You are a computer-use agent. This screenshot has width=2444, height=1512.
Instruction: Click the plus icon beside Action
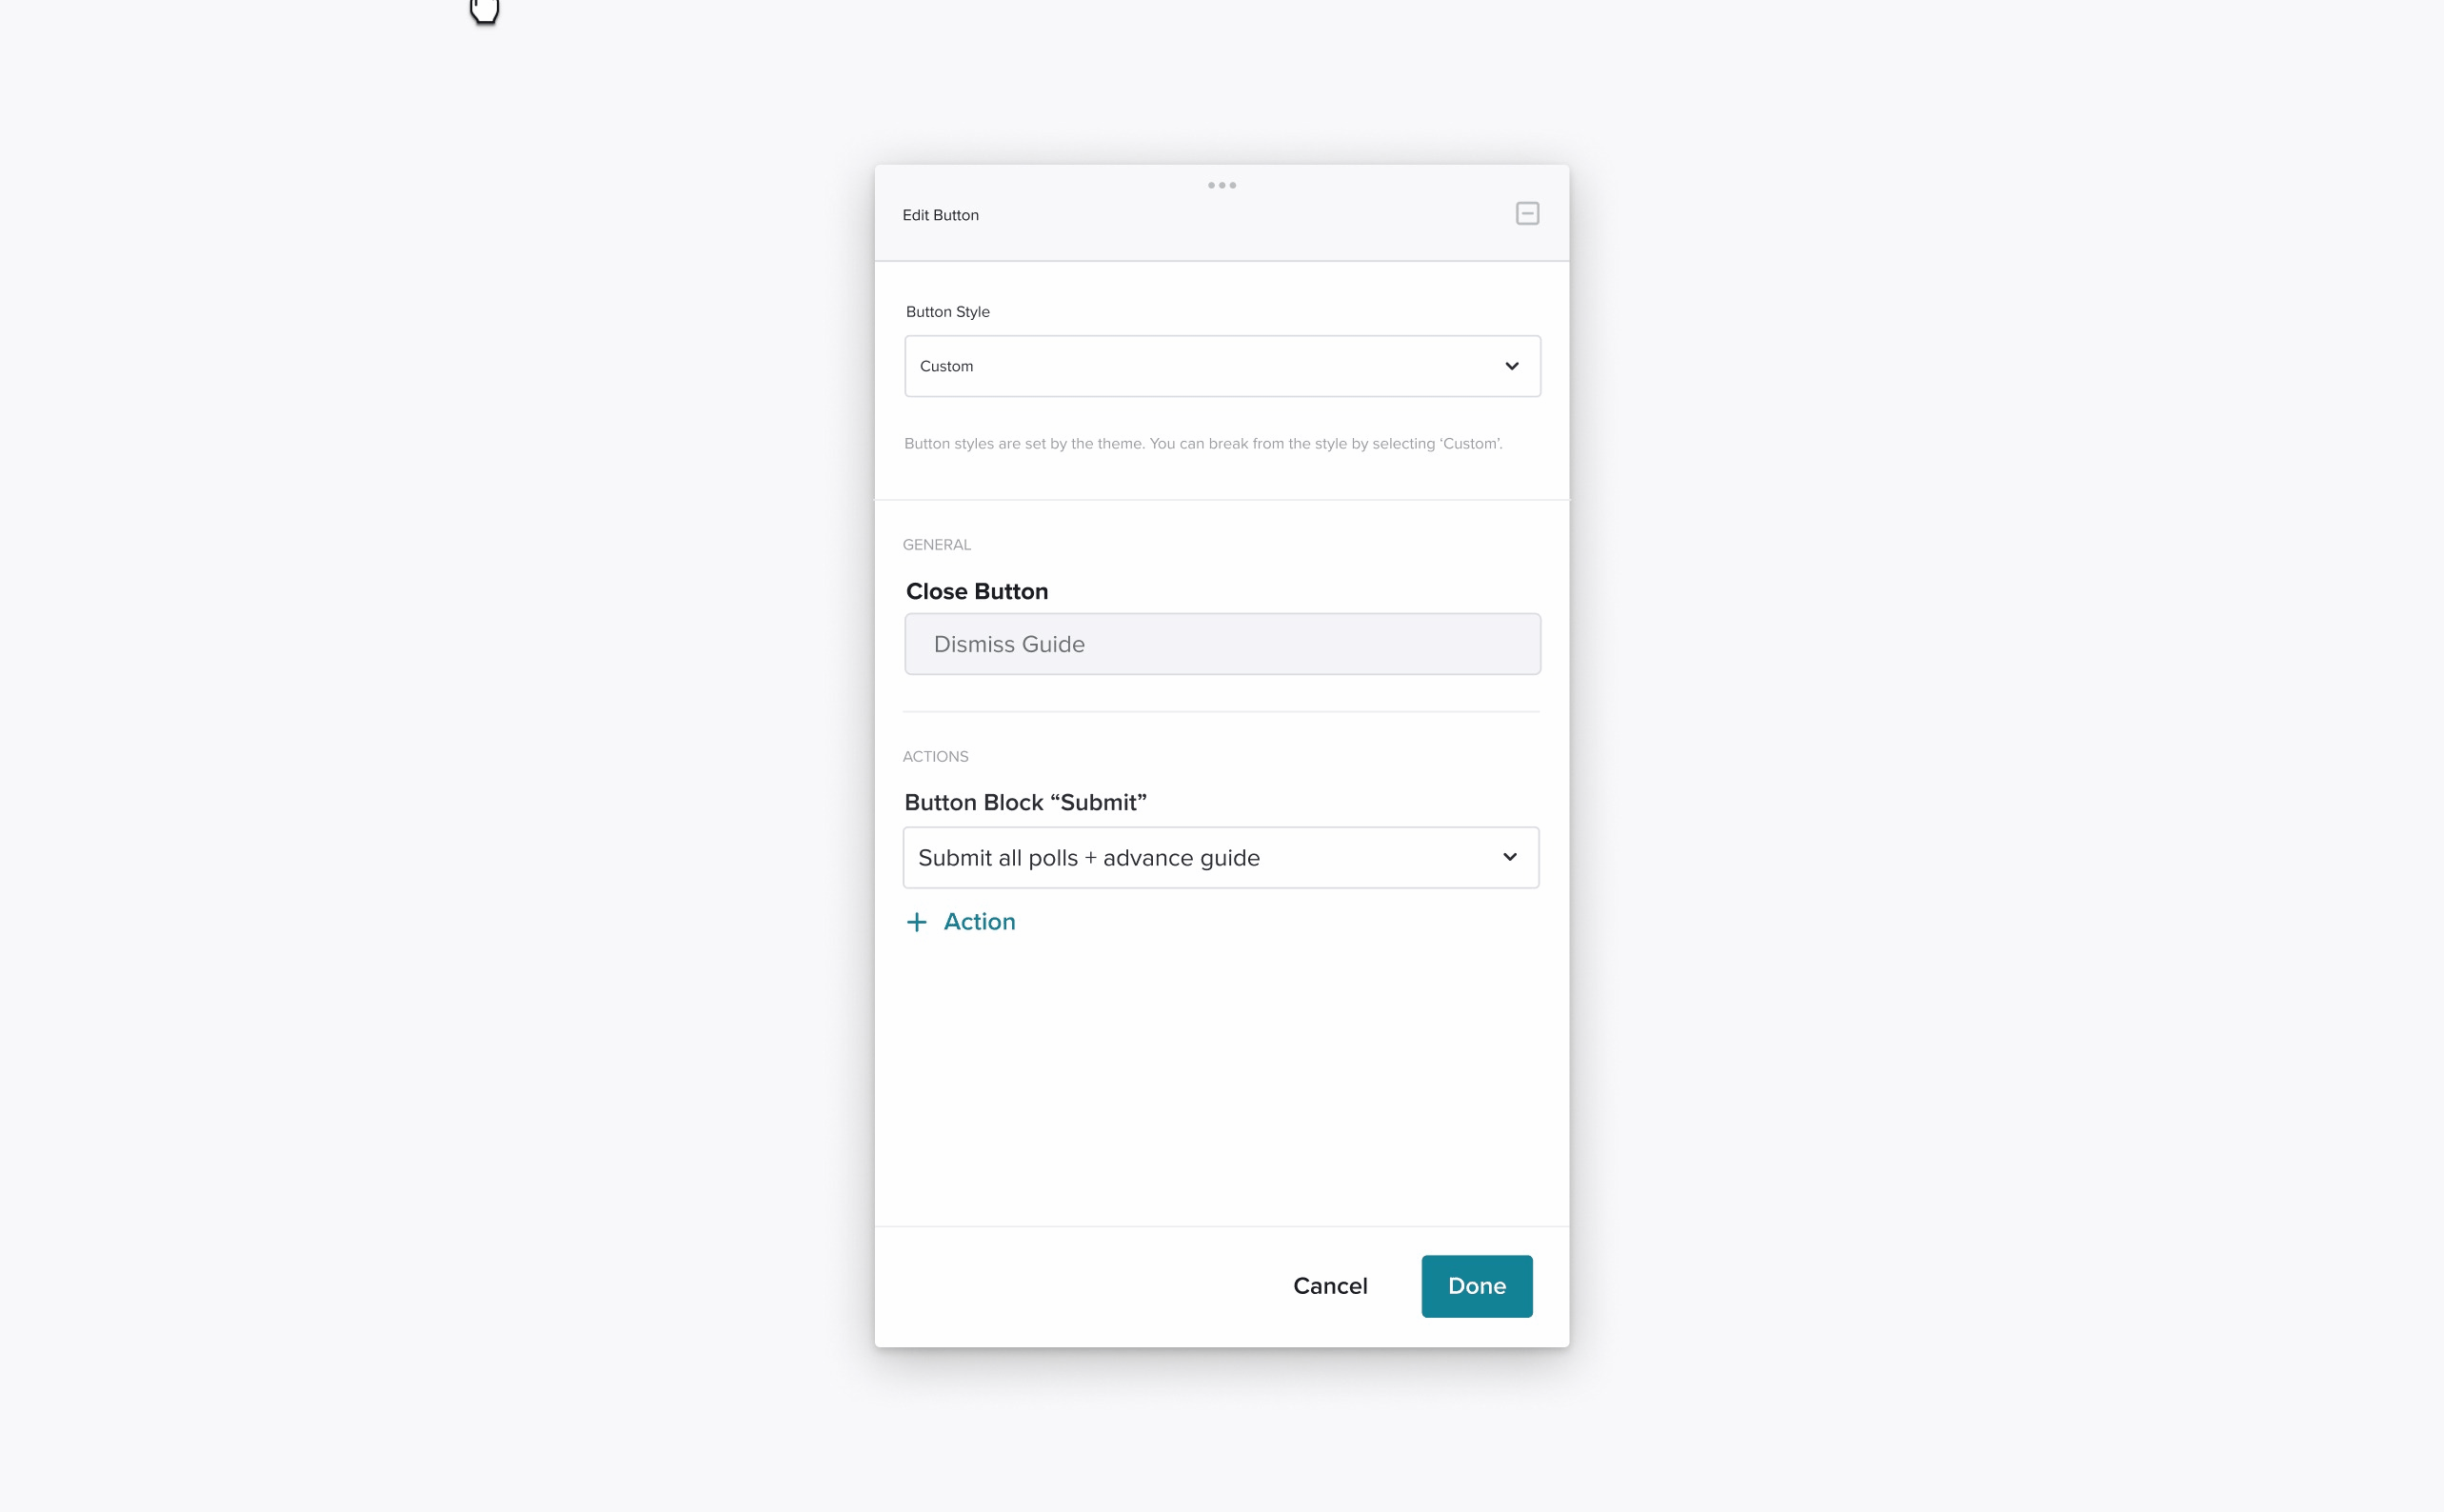click(916, 922)
